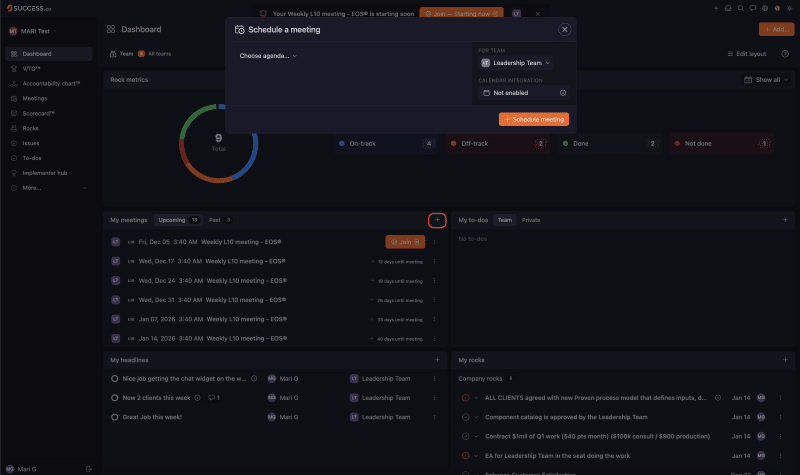Toggle status of 'ALL CLIENTS agreed' rock

pos(465,397)
